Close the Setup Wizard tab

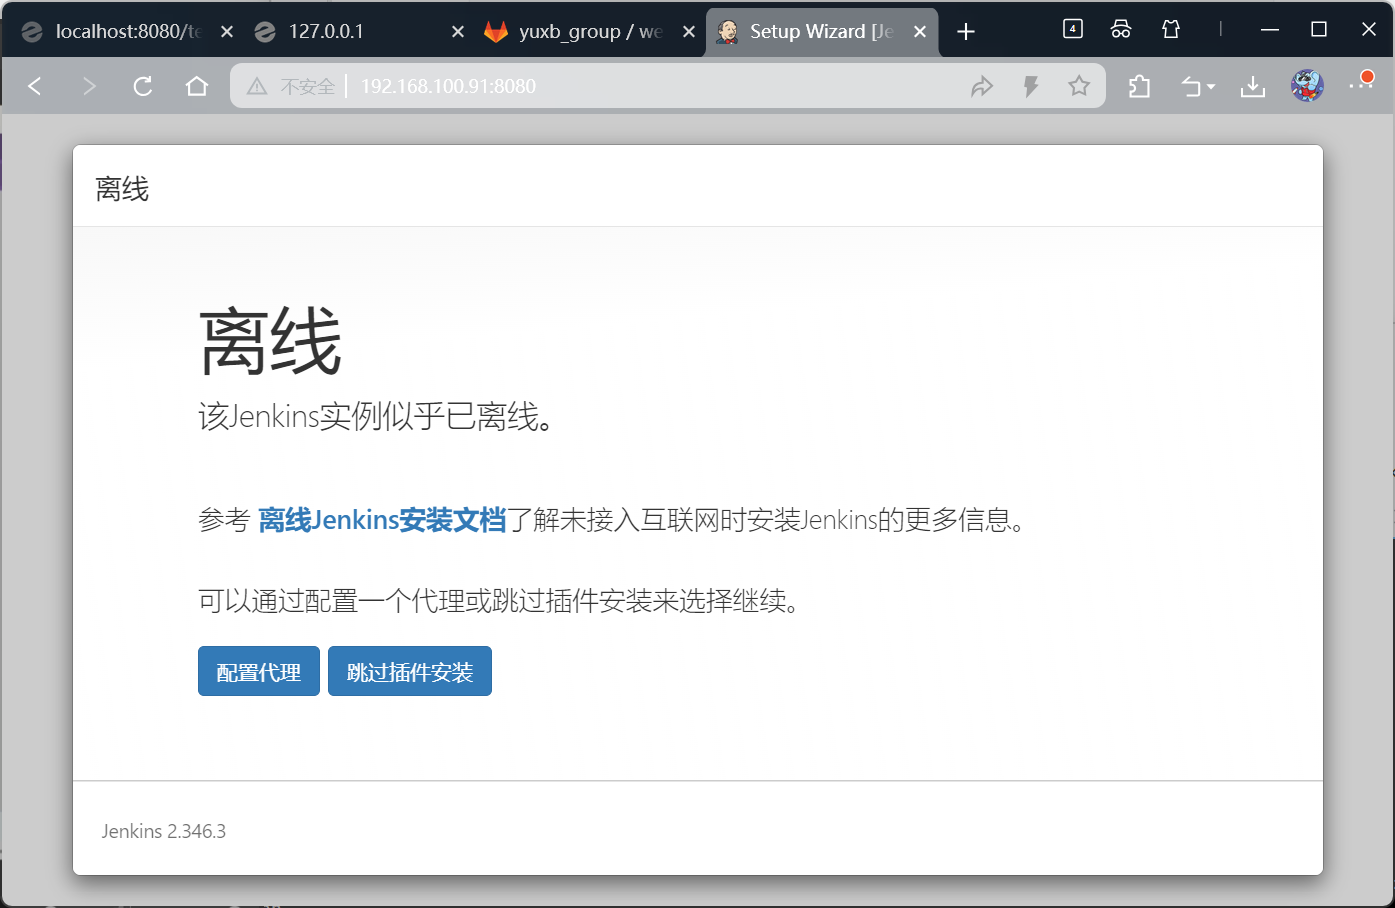(x=920, y=32)
